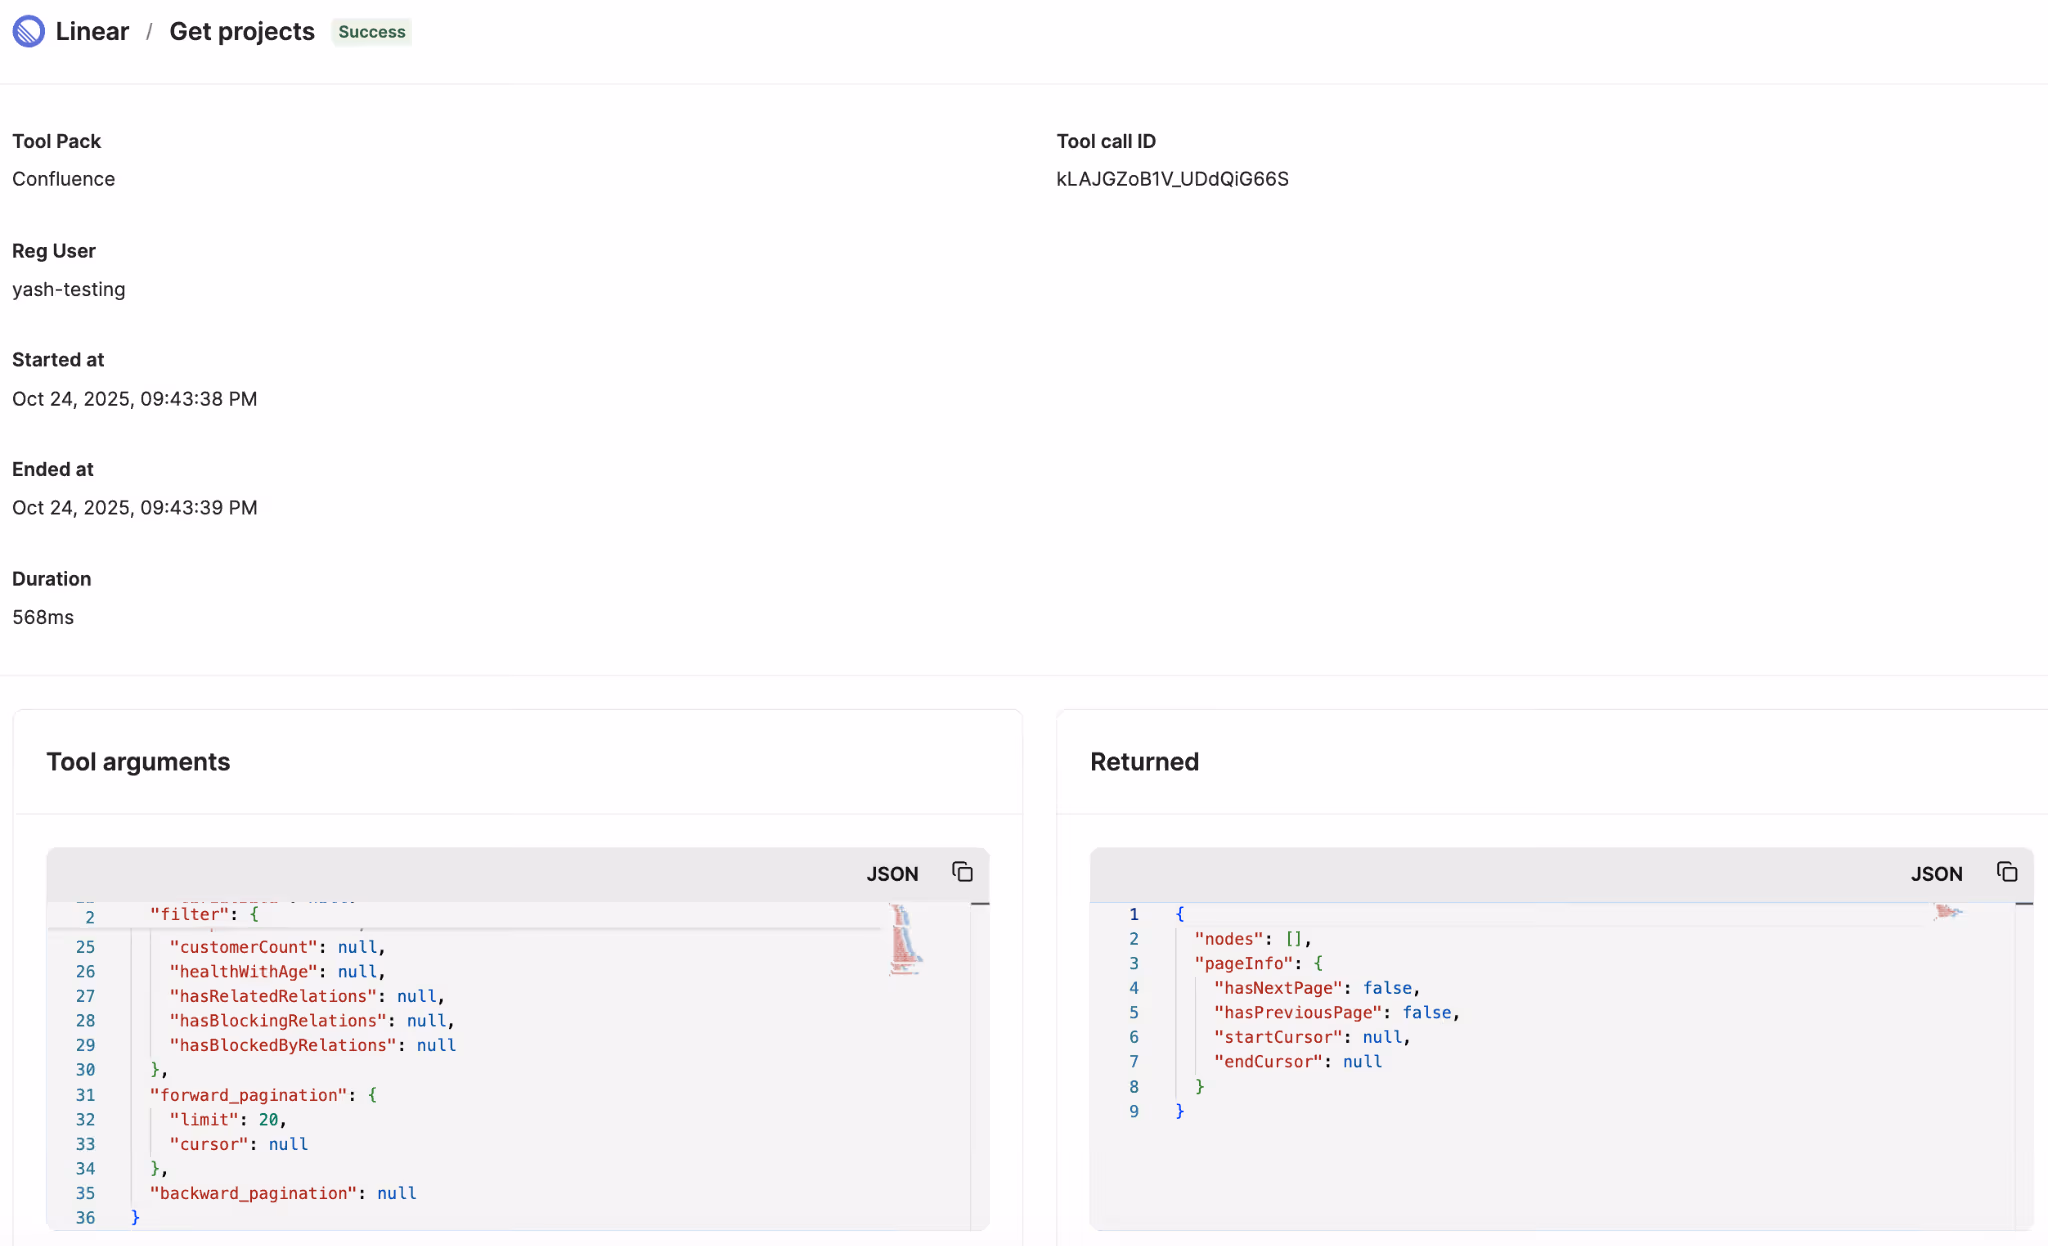
Task: Click line number 25 in Tool arguments
Action: [x=86, y=946]
